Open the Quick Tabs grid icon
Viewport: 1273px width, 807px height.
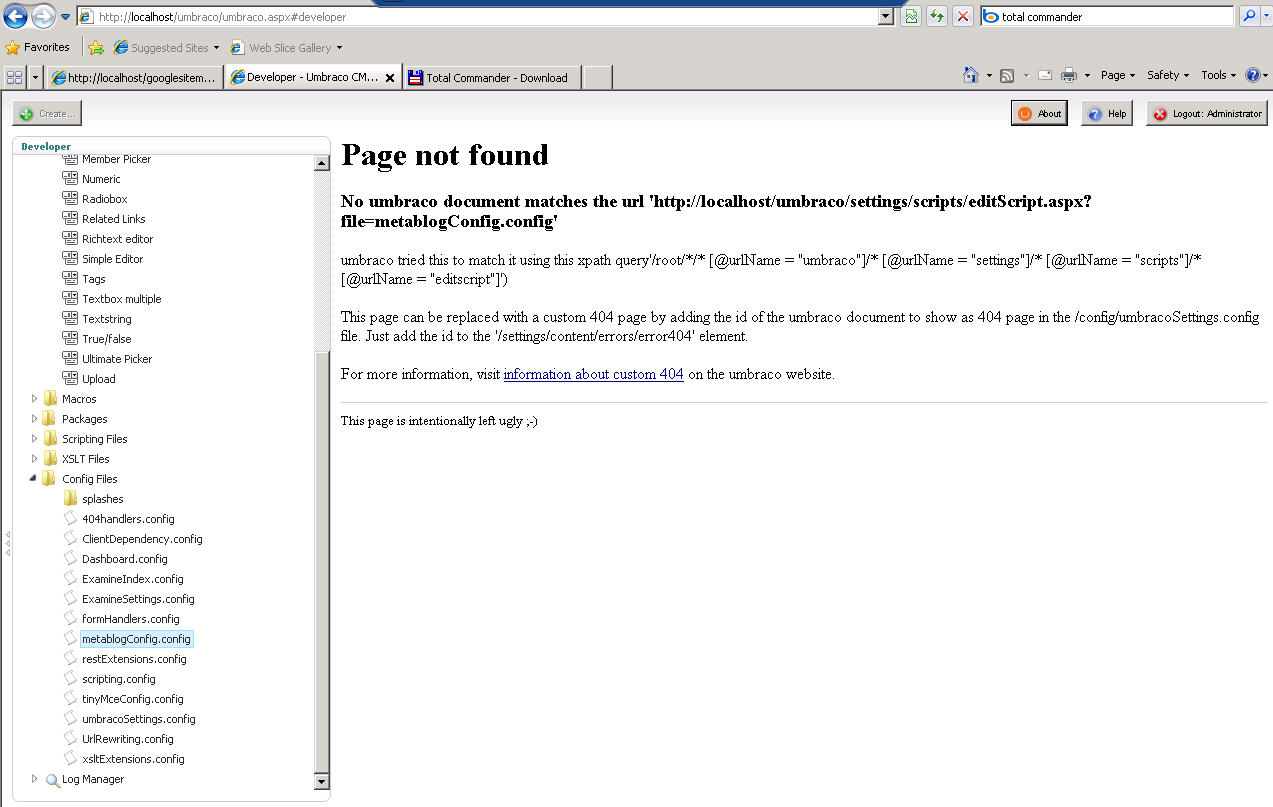[x=14, y=77]
